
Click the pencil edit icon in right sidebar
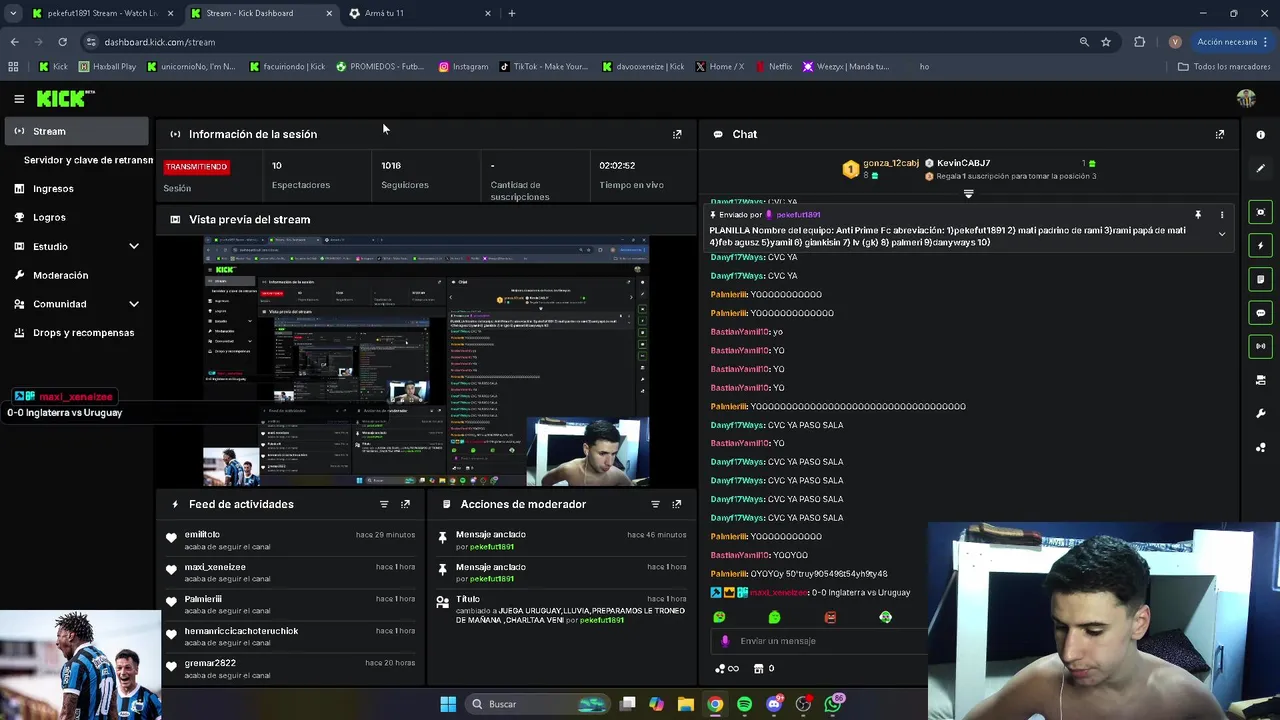click(x=1260, y=168)
